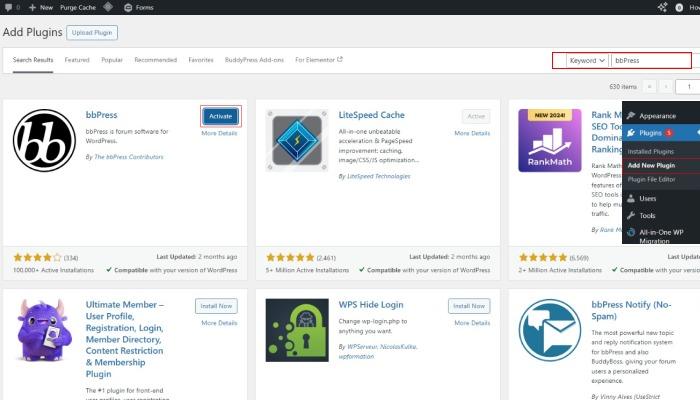This screenshot has height=400, width=700.
Task: Switch to the Featured tab
Action: (77, 60)
